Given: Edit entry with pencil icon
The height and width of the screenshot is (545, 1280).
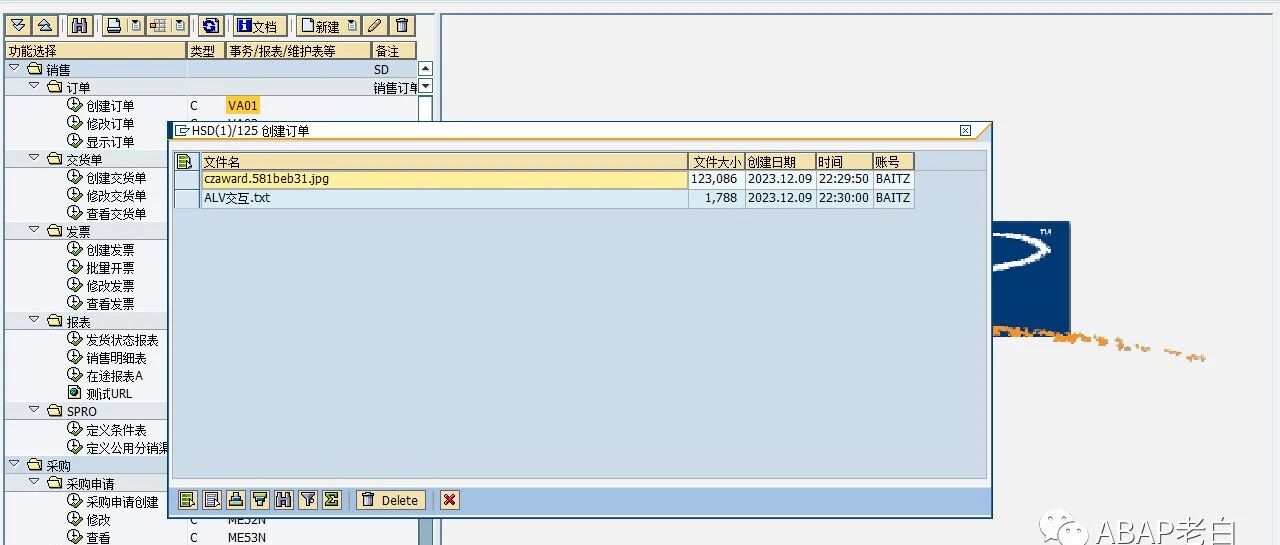Looking at the screenshot, I should (374, 26).
